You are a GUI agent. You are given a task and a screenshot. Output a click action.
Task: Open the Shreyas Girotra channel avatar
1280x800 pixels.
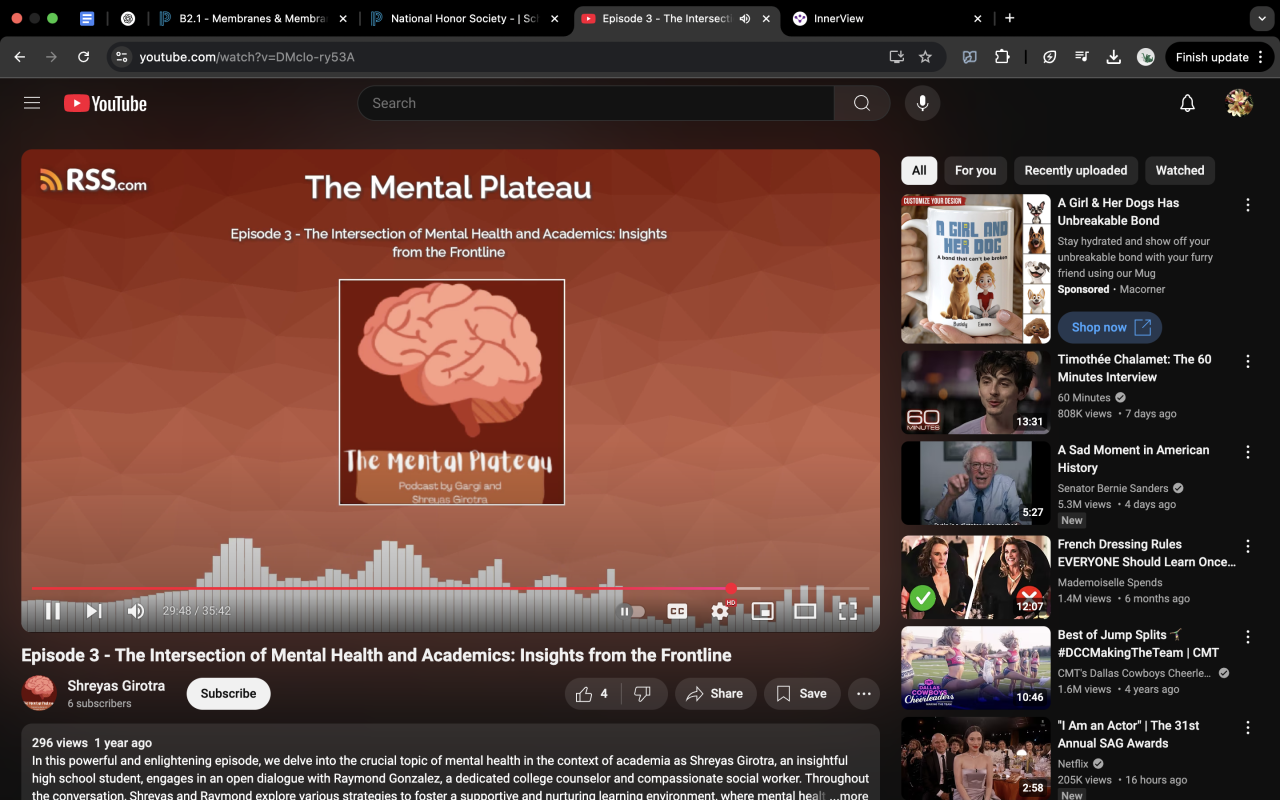[38, 693]
